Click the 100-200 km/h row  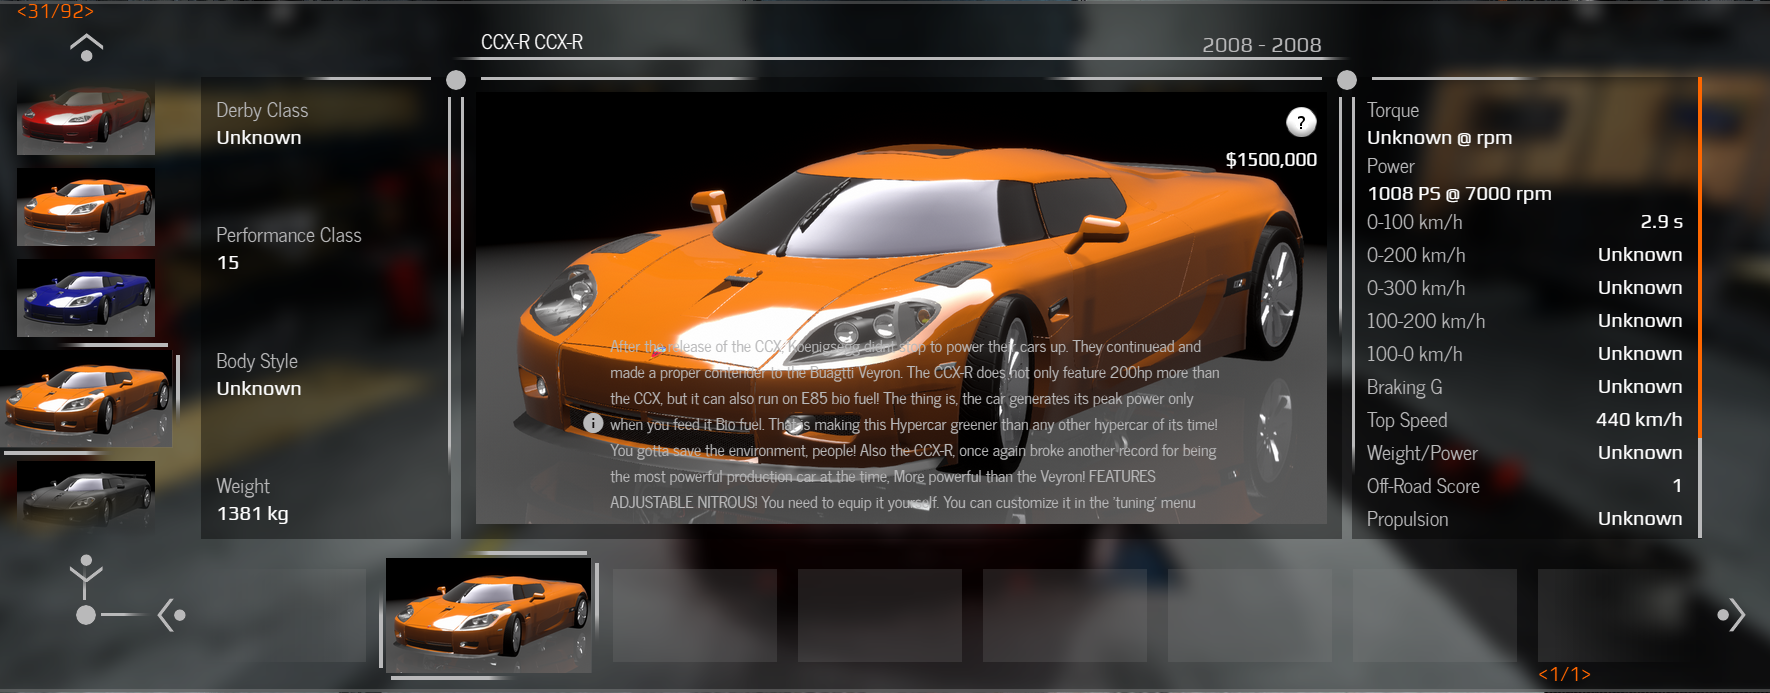click(x=1525, y=321)
